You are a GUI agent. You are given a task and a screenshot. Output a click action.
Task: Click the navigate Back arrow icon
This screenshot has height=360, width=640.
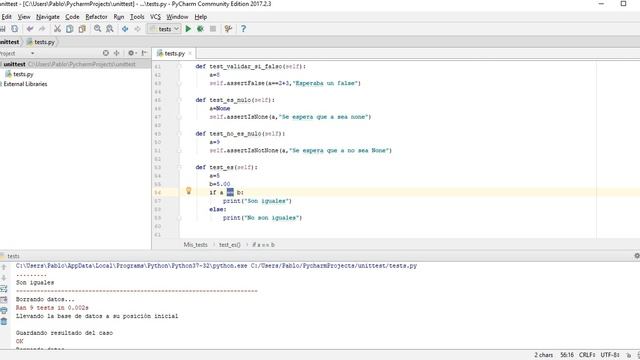coord(125,29)
